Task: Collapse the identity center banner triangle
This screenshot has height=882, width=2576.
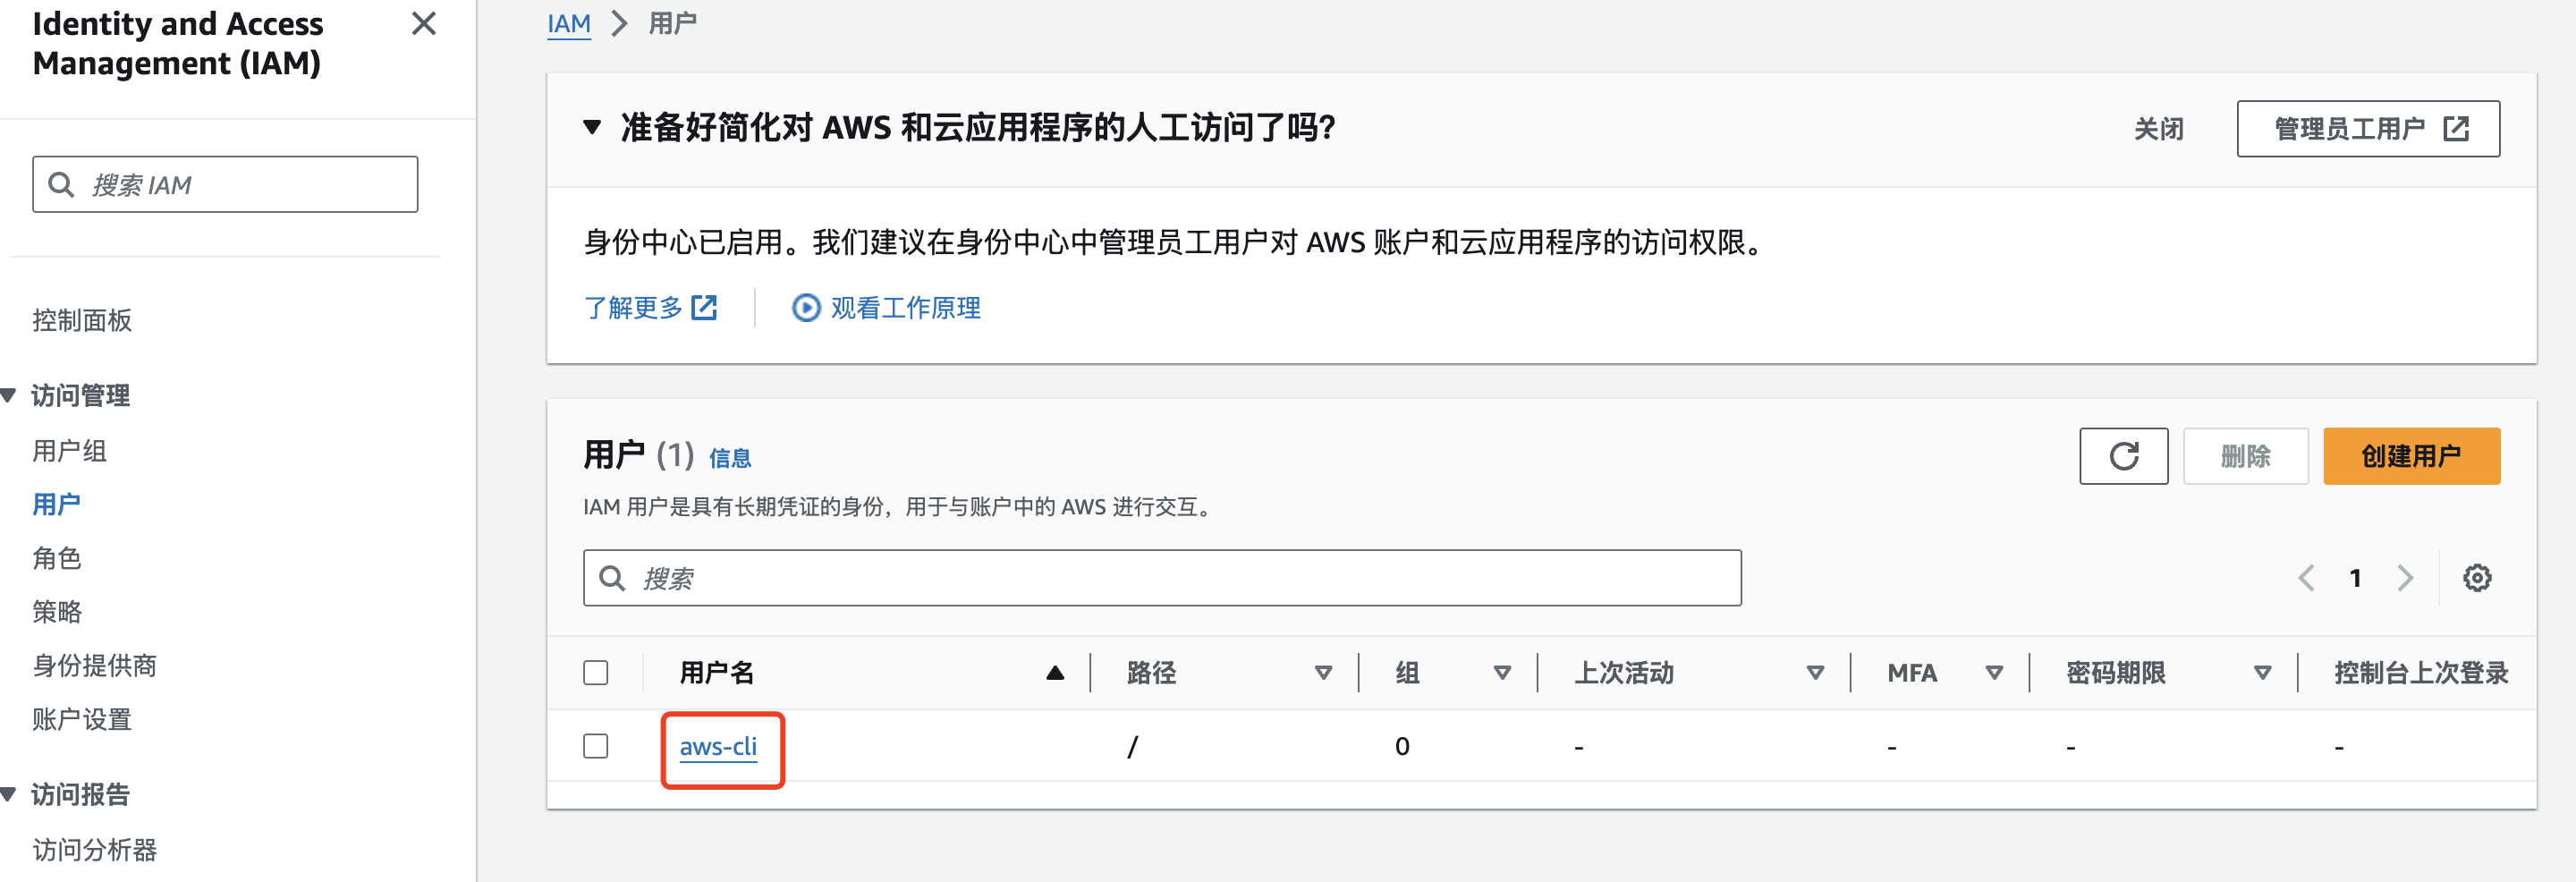Action: pyautogui.click(x=592, y=128)
